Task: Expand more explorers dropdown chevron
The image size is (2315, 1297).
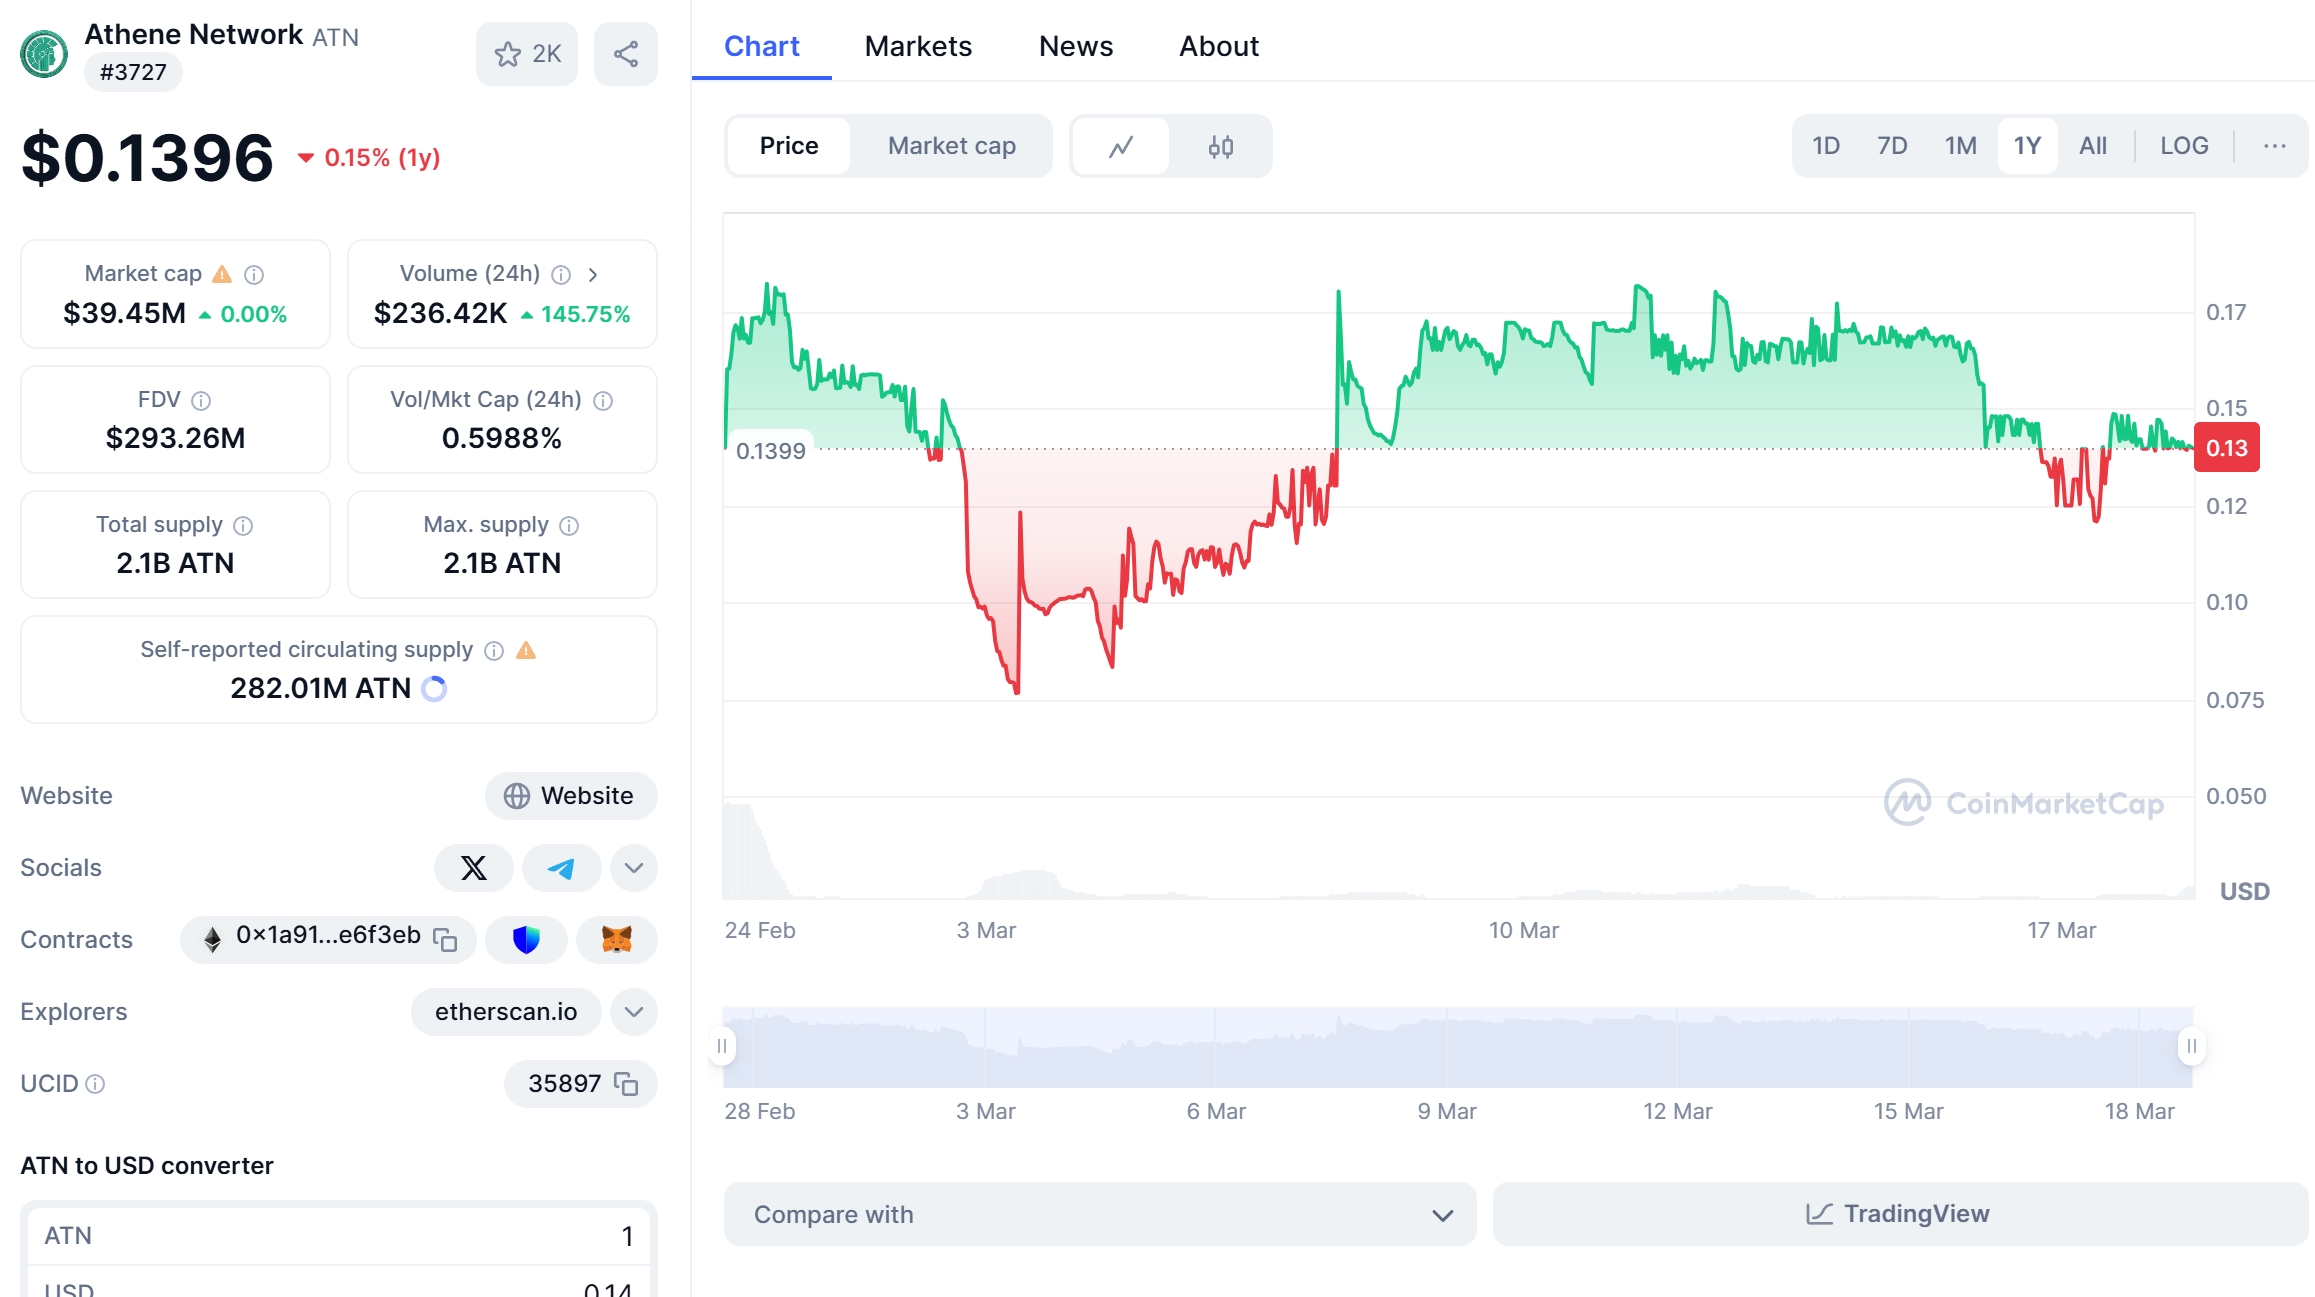Action: [x=634, y=1012]
